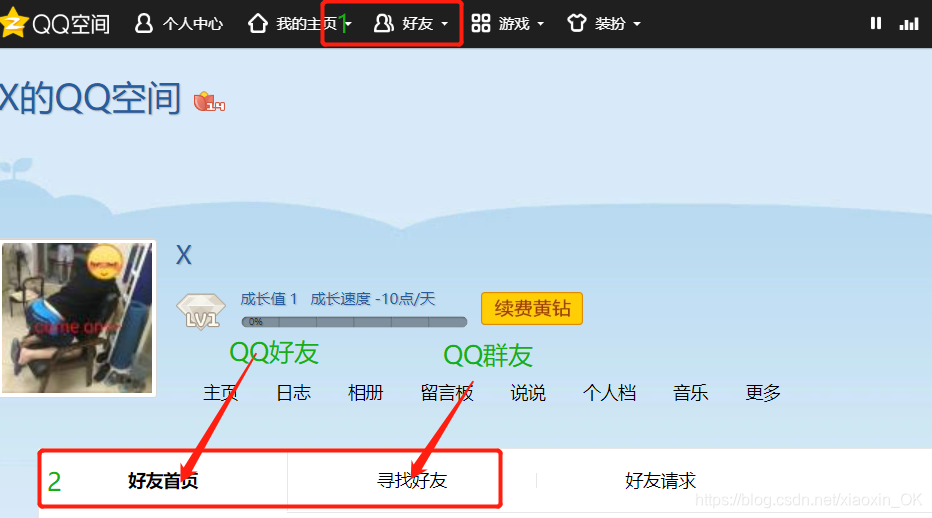This screenshot has height=518, width=932.
Task: Select the 寻找好友 tab
Action: (x=412, y=481)
